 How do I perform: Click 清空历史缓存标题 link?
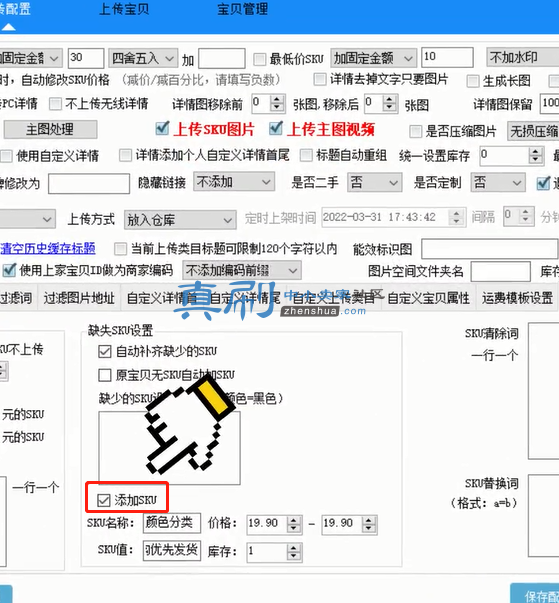pyautogui.click(x=48, y=248)
